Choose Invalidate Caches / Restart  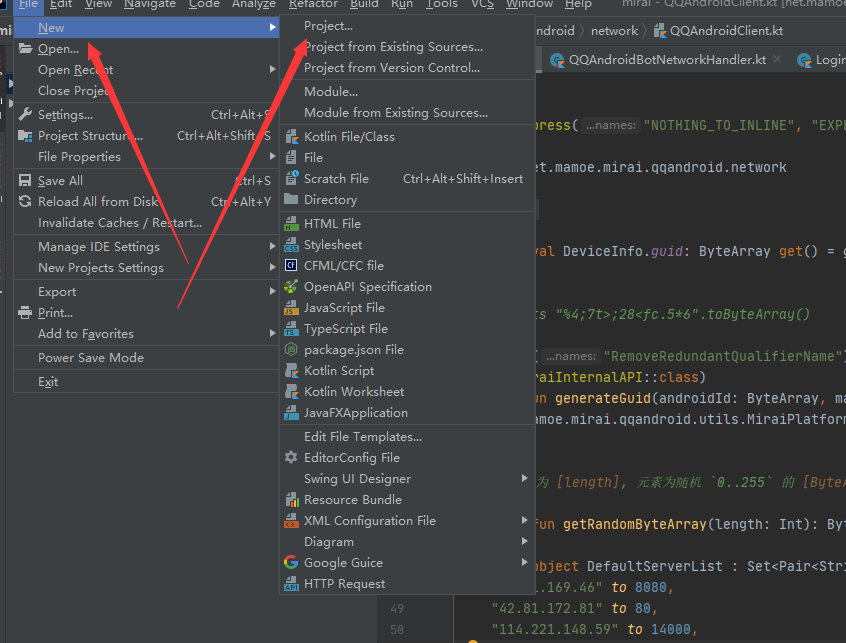(x=119, y=223)
